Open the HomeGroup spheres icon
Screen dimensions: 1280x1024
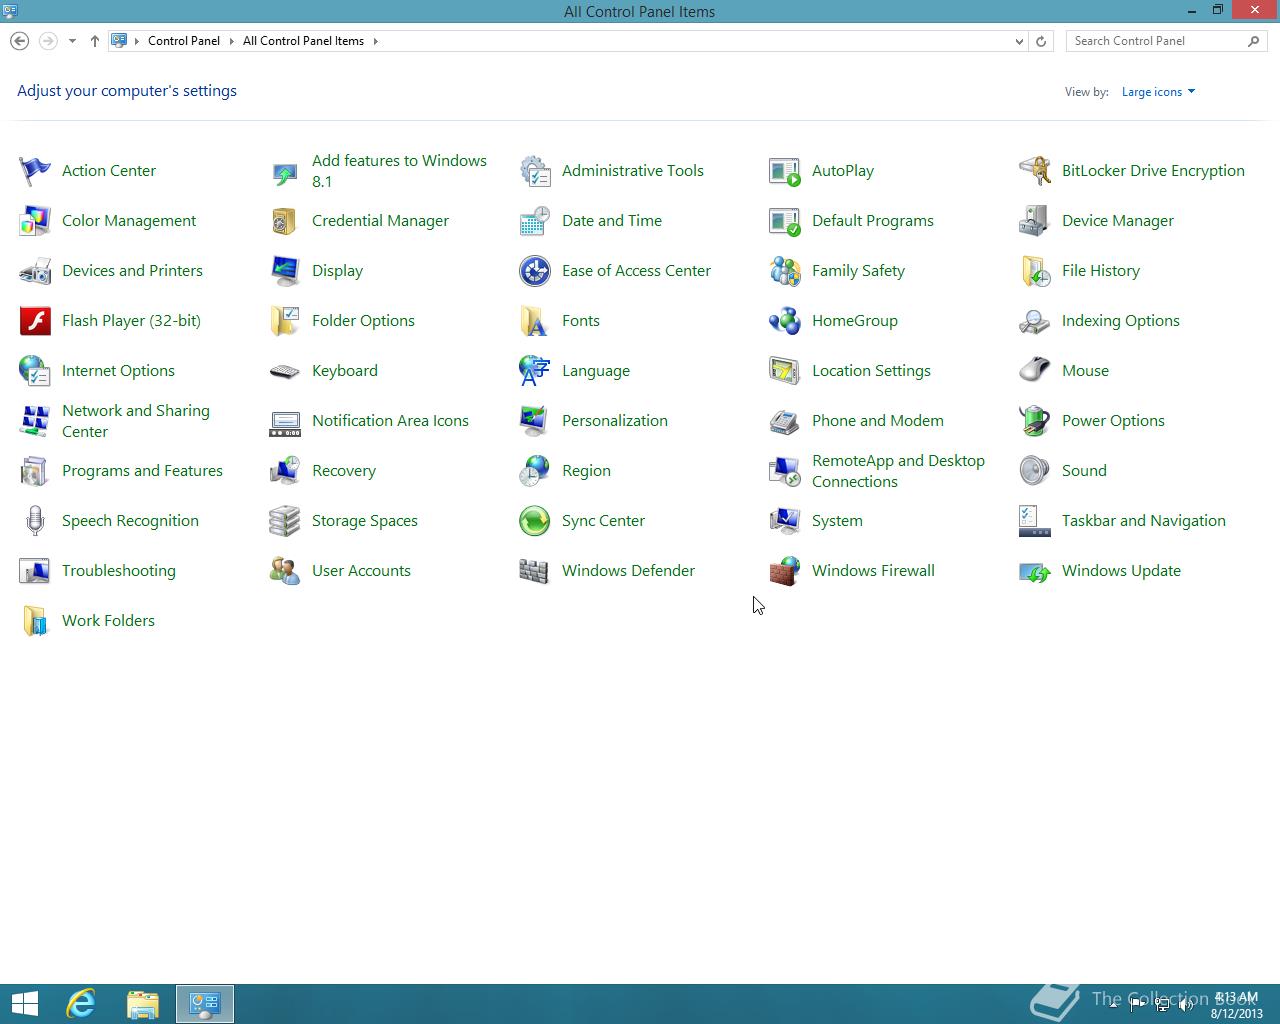pos(785,321)
